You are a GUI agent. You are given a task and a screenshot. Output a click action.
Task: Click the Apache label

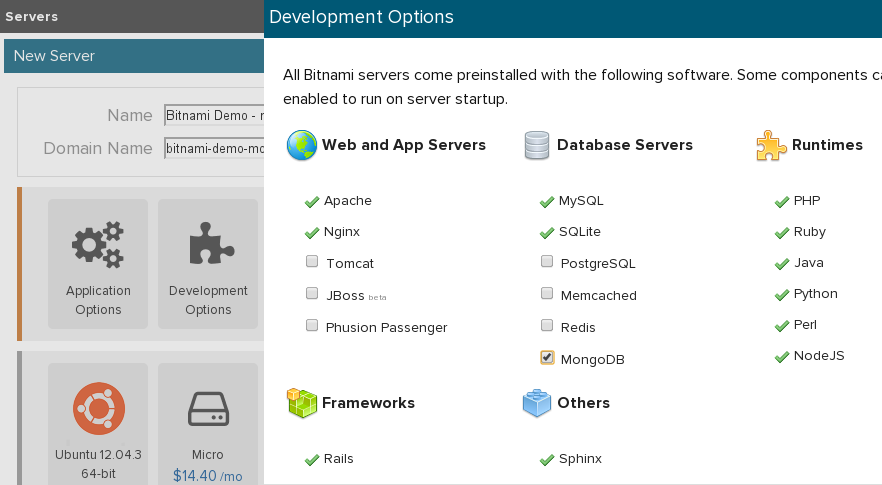[348, 201]
